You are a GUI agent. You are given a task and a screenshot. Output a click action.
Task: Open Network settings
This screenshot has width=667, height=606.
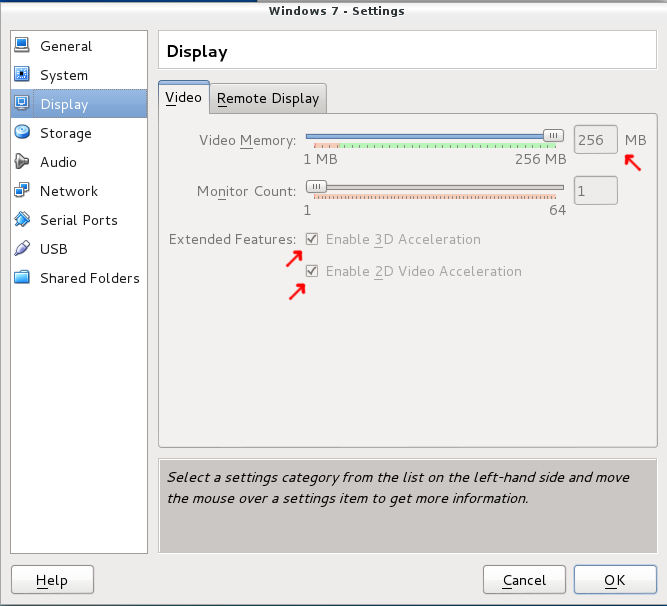coord(79,191)
